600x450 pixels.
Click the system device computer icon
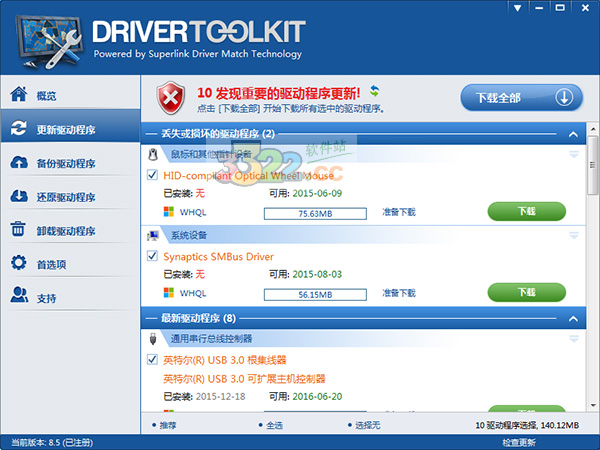tap(153, 236)
